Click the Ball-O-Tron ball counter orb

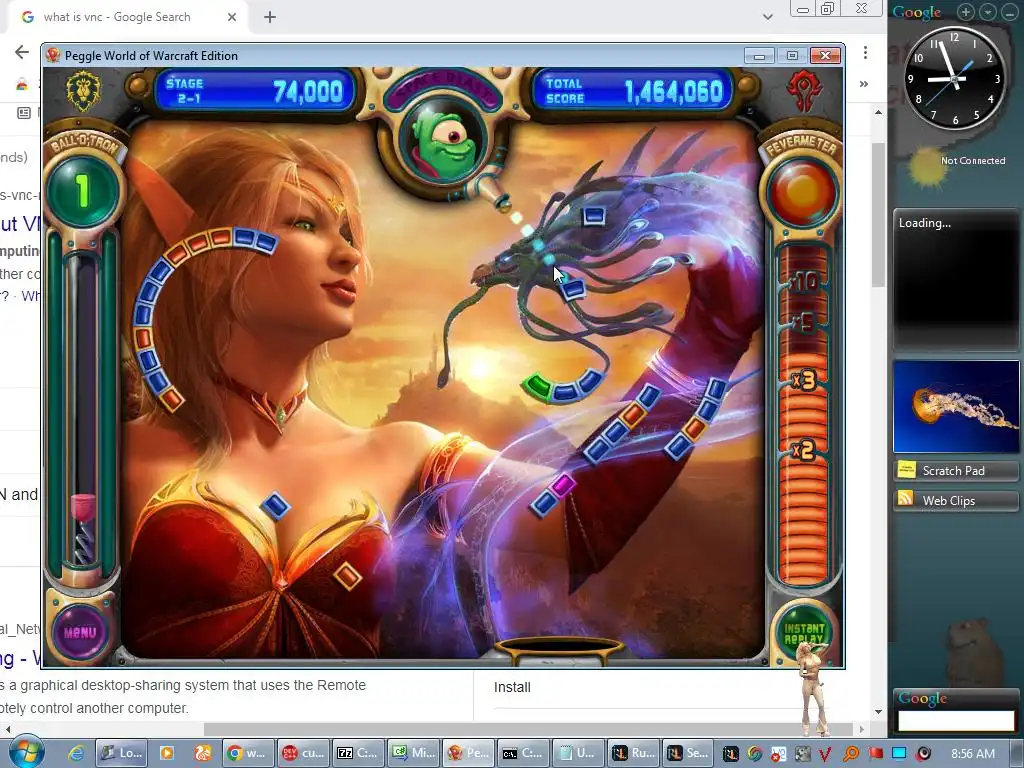pyautogui.click(x=82, y=190)
